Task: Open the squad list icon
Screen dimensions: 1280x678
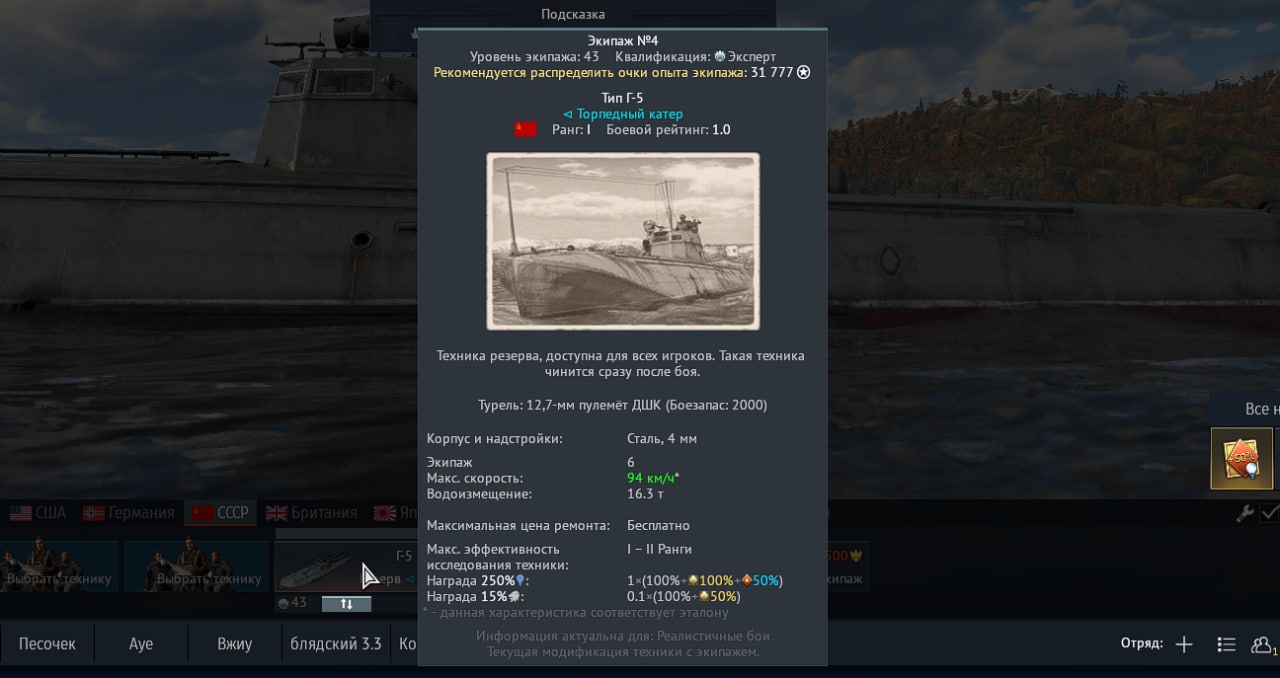Action: (1226, 644)
